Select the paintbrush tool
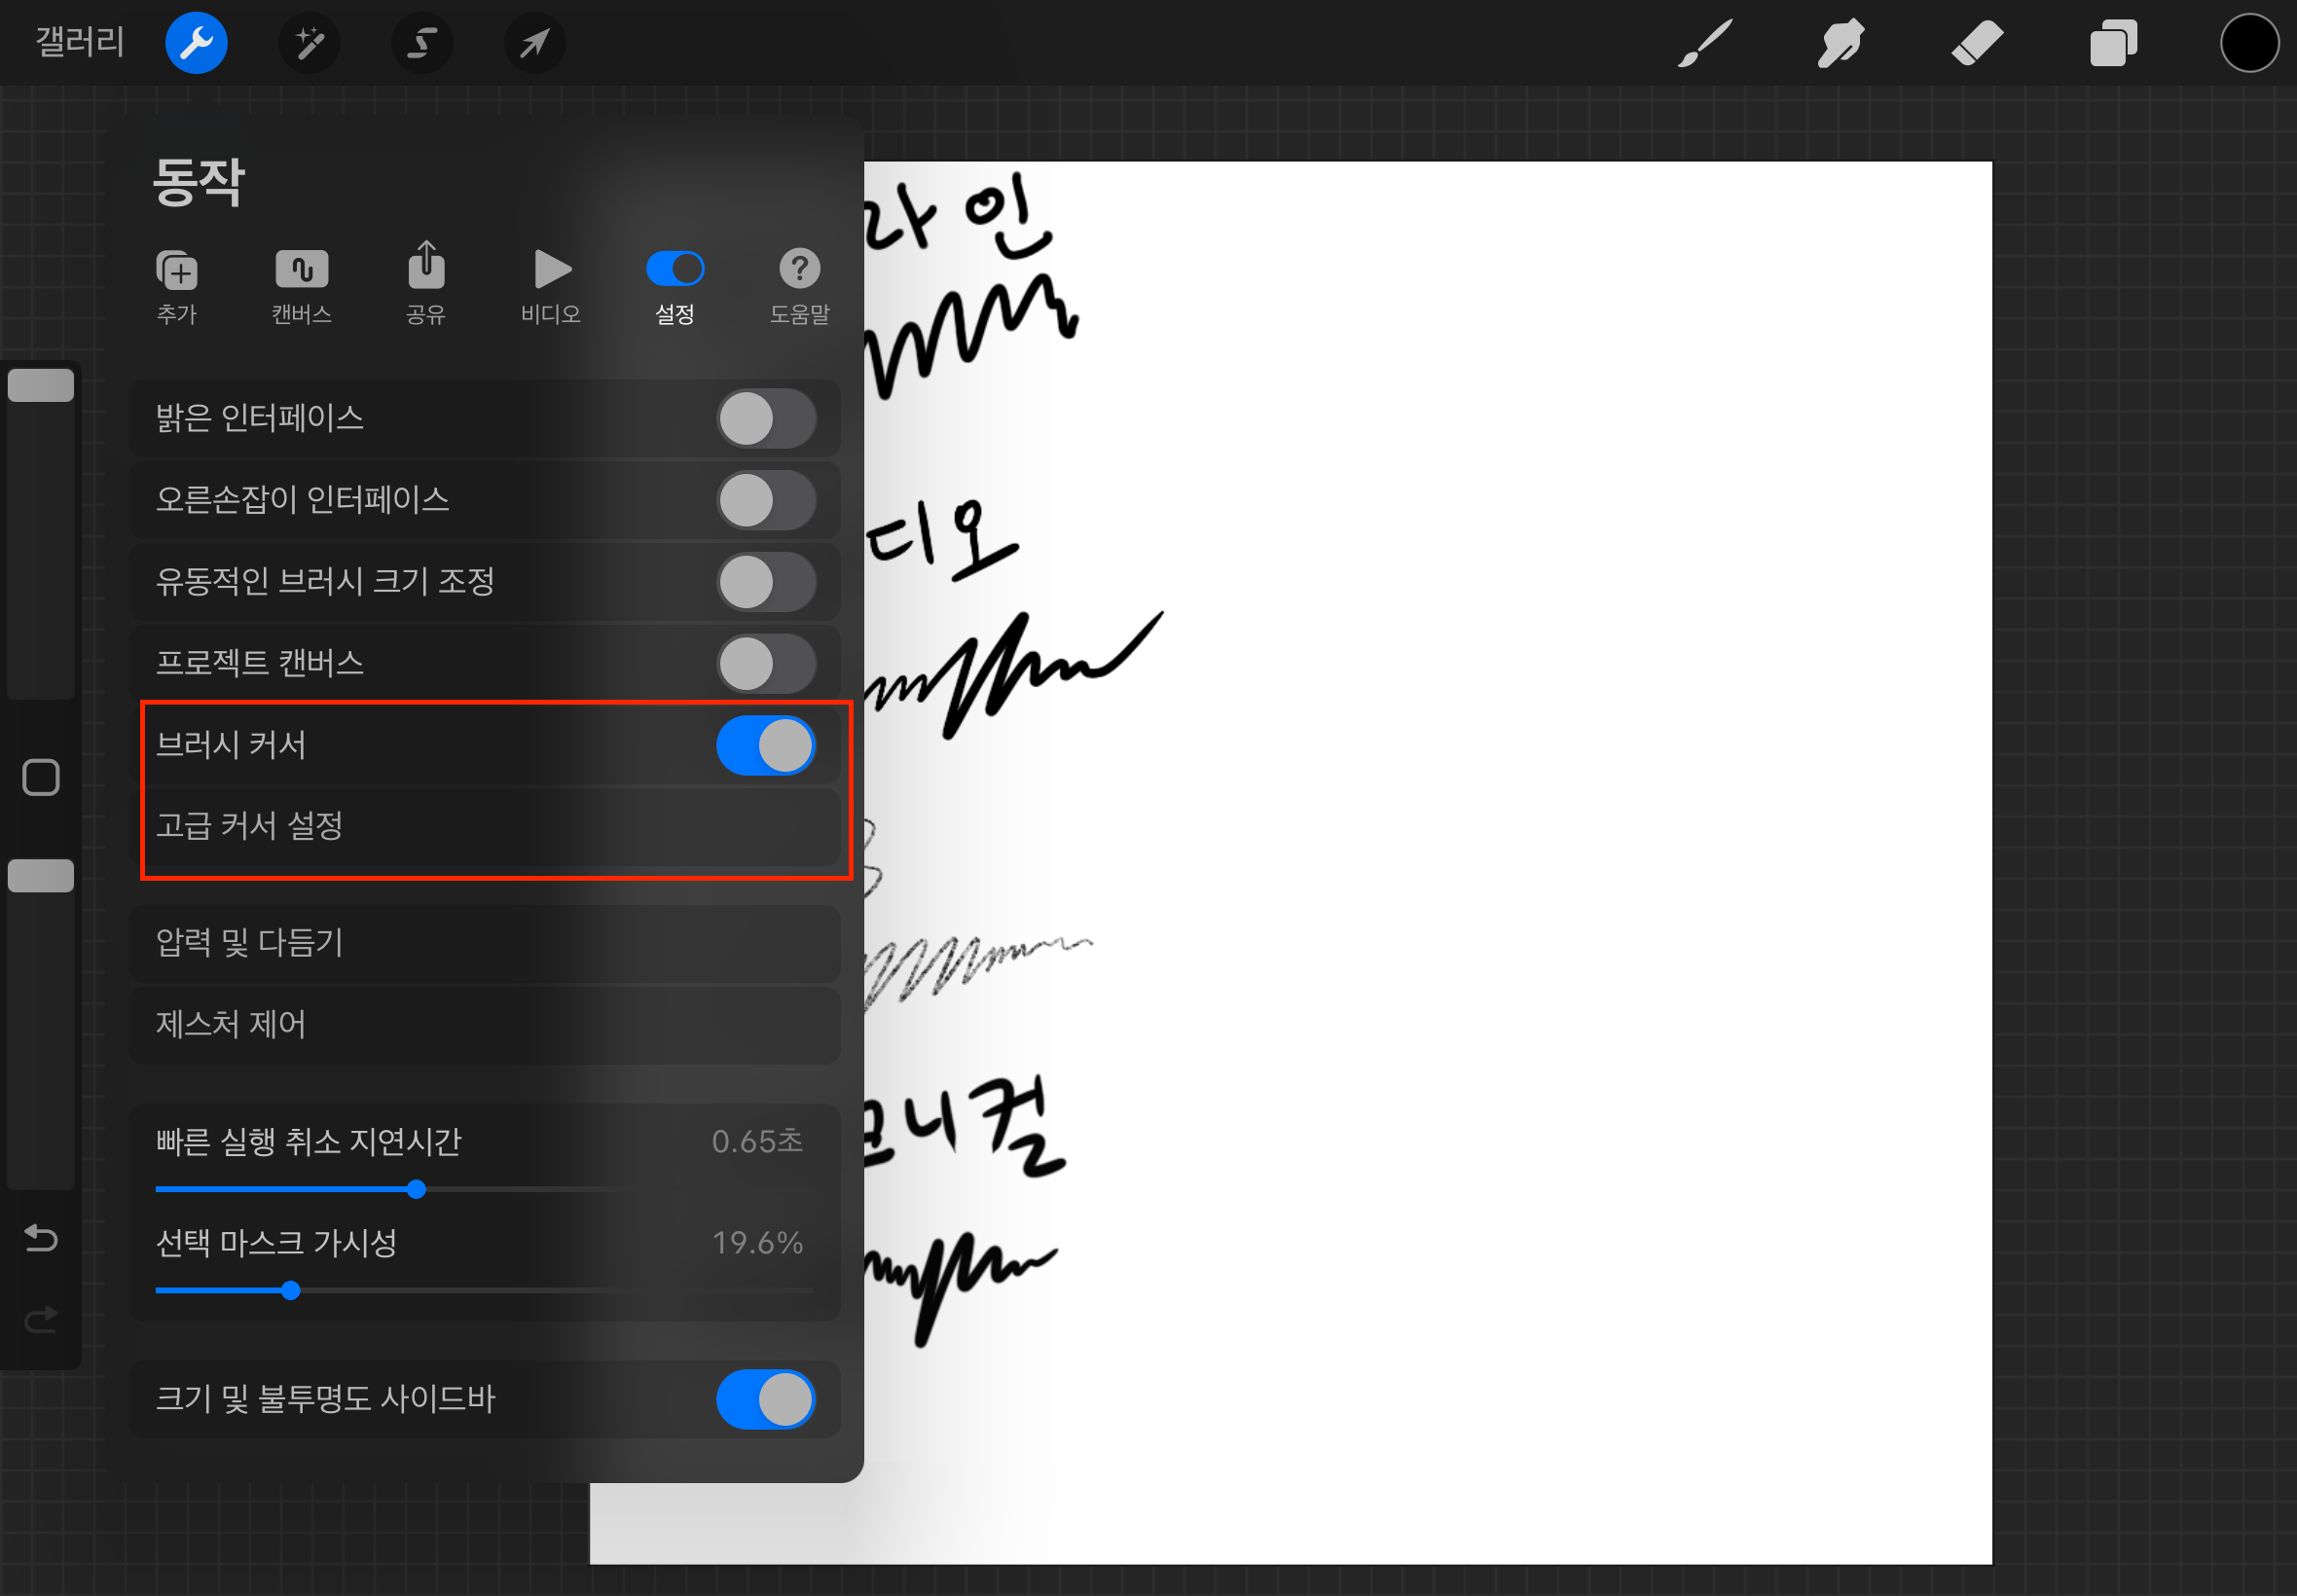The image size is (2297, 1596). 1704,43
